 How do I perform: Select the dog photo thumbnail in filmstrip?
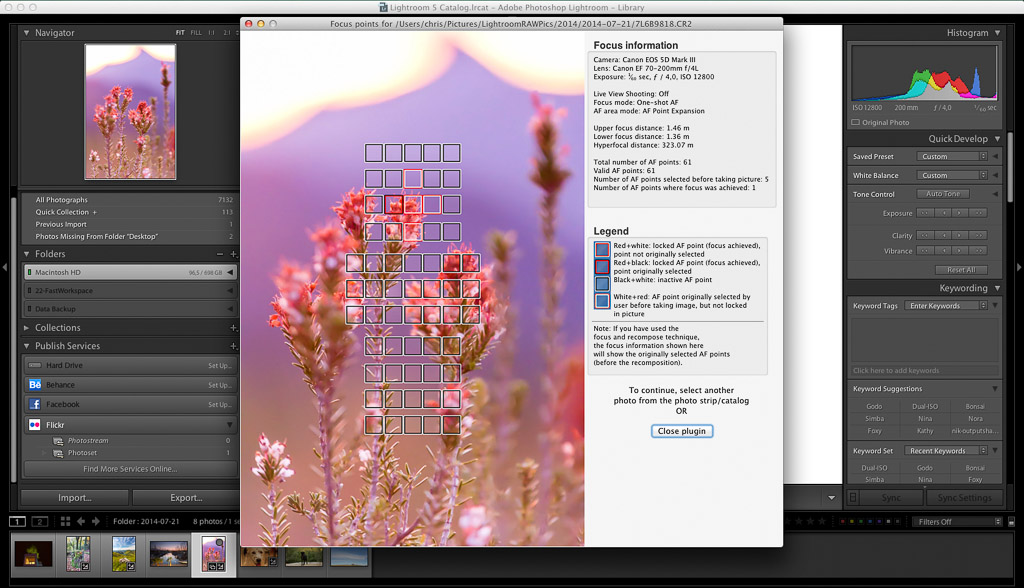click(259, 557)
